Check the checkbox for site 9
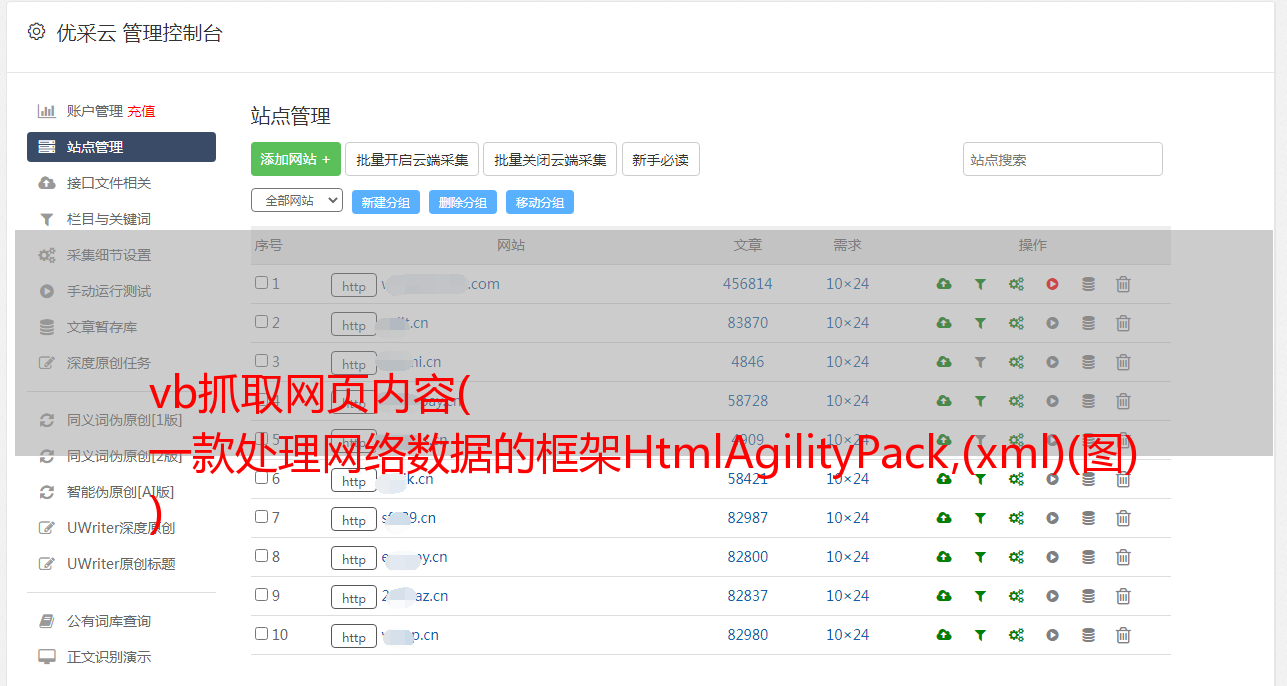The height and width of the screenshot is (686, 1287). coord(261,595)
